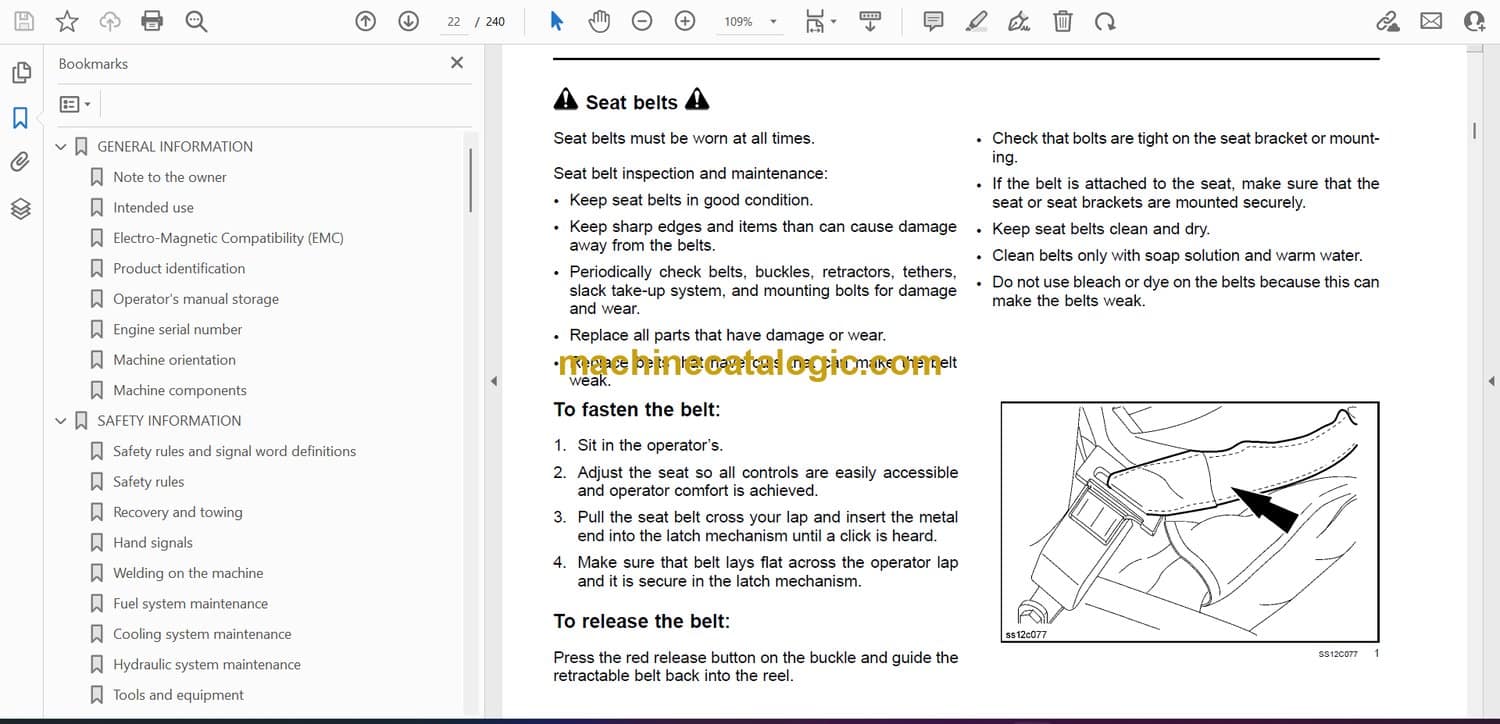This screenshot has width=1500, height=724.
Task: Go to the next page
Action: click(x=408, y=21)
